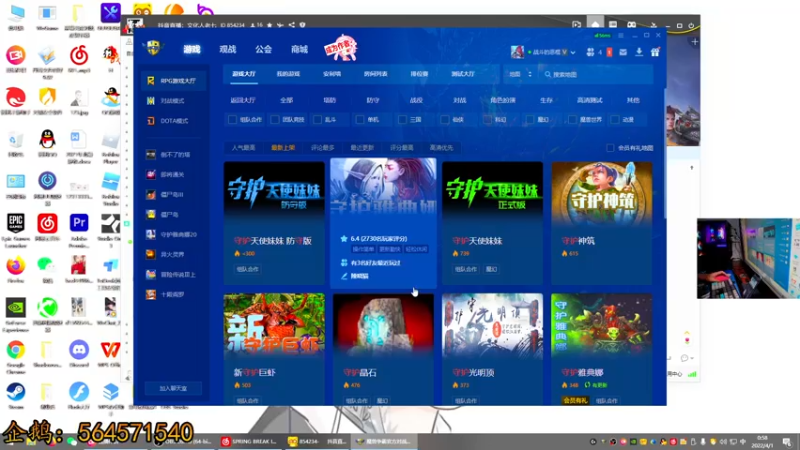Viewport: 800px width, 450px height.
Task: Tick the 单机 filter checkbox
Action: [x=360, y=119]
